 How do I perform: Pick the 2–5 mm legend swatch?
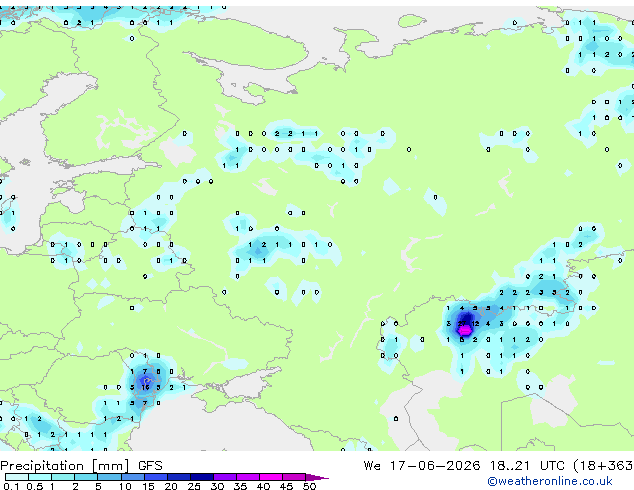(86, 477)
